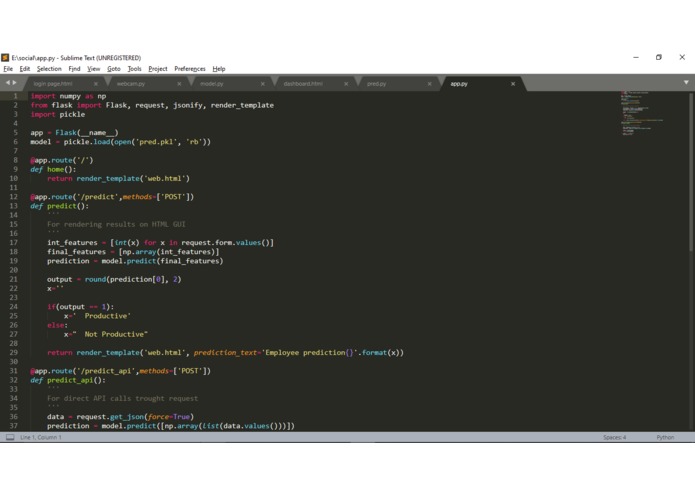Image resolution: width=695 pixels, height=494 pixels.
Task: Click 'data = request.get_json' line
Action: point(121,416)
